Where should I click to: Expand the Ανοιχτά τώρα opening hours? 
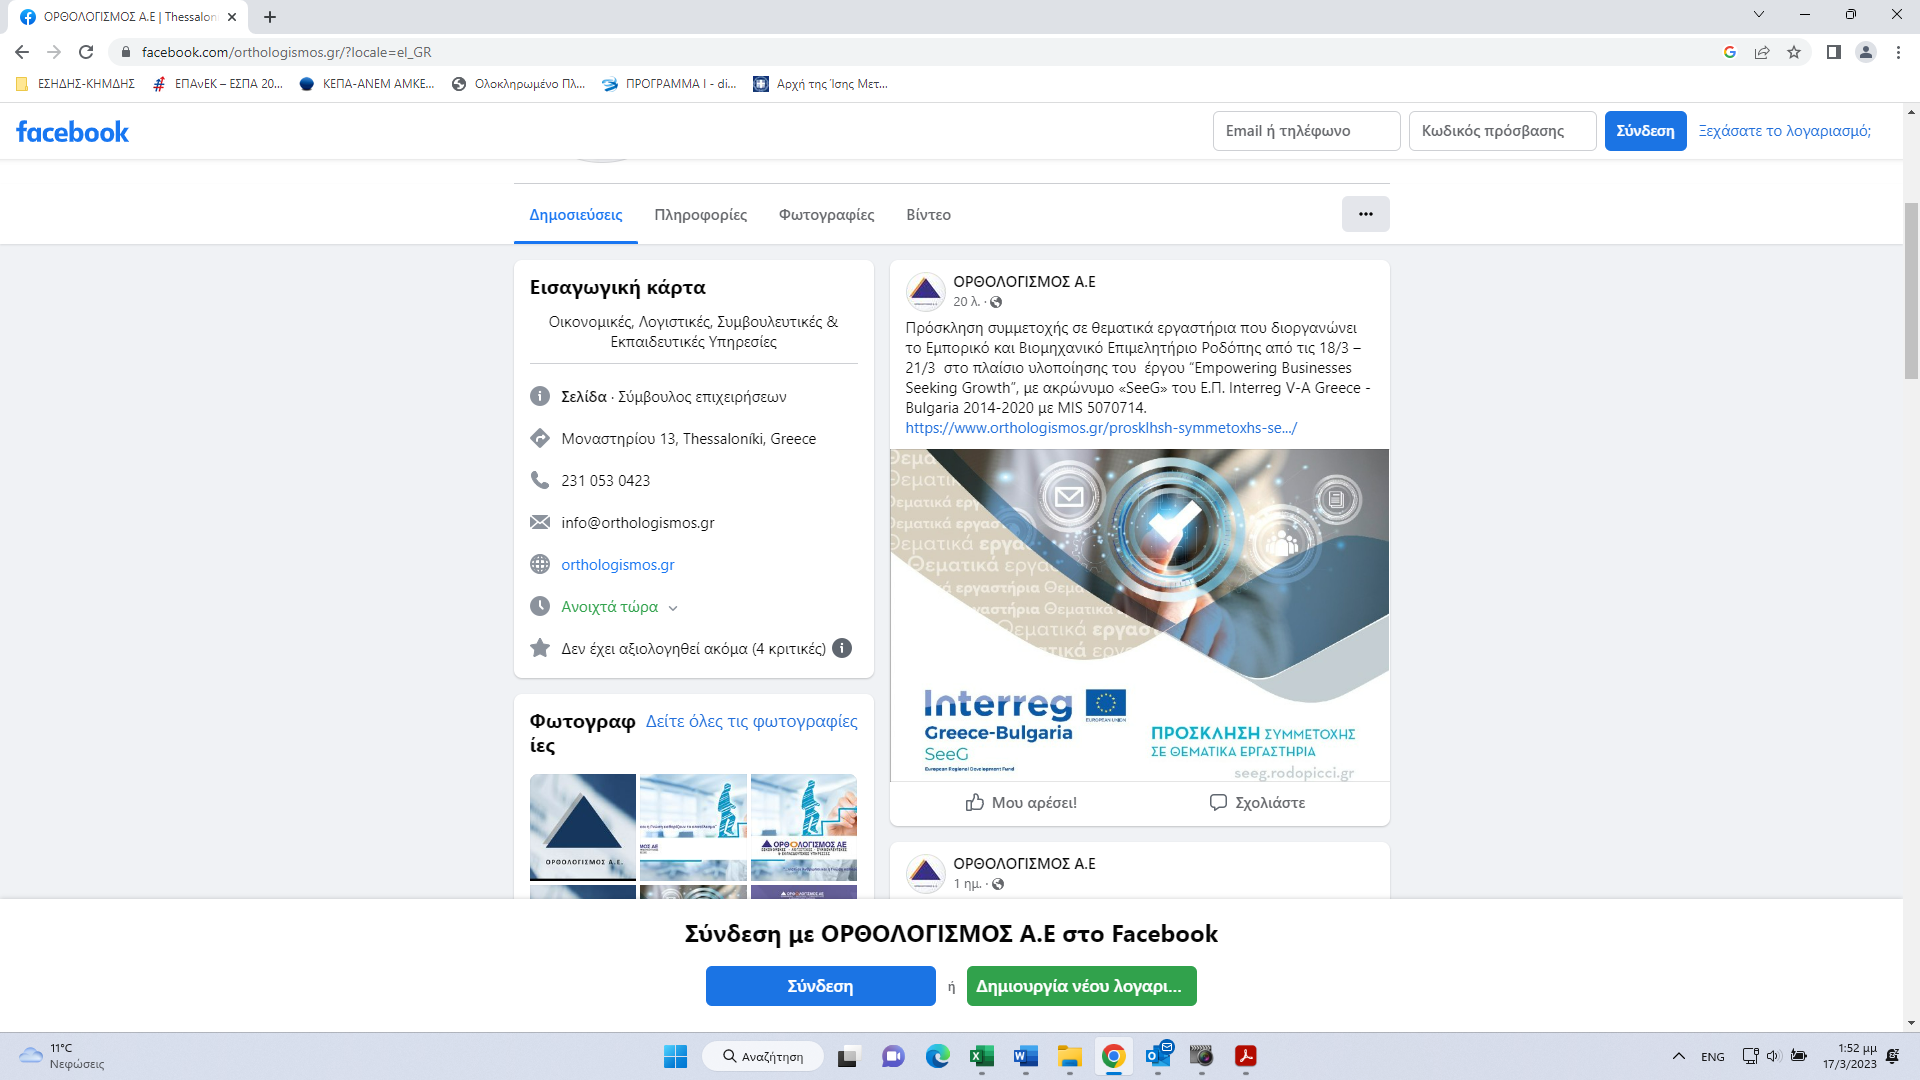619,607
